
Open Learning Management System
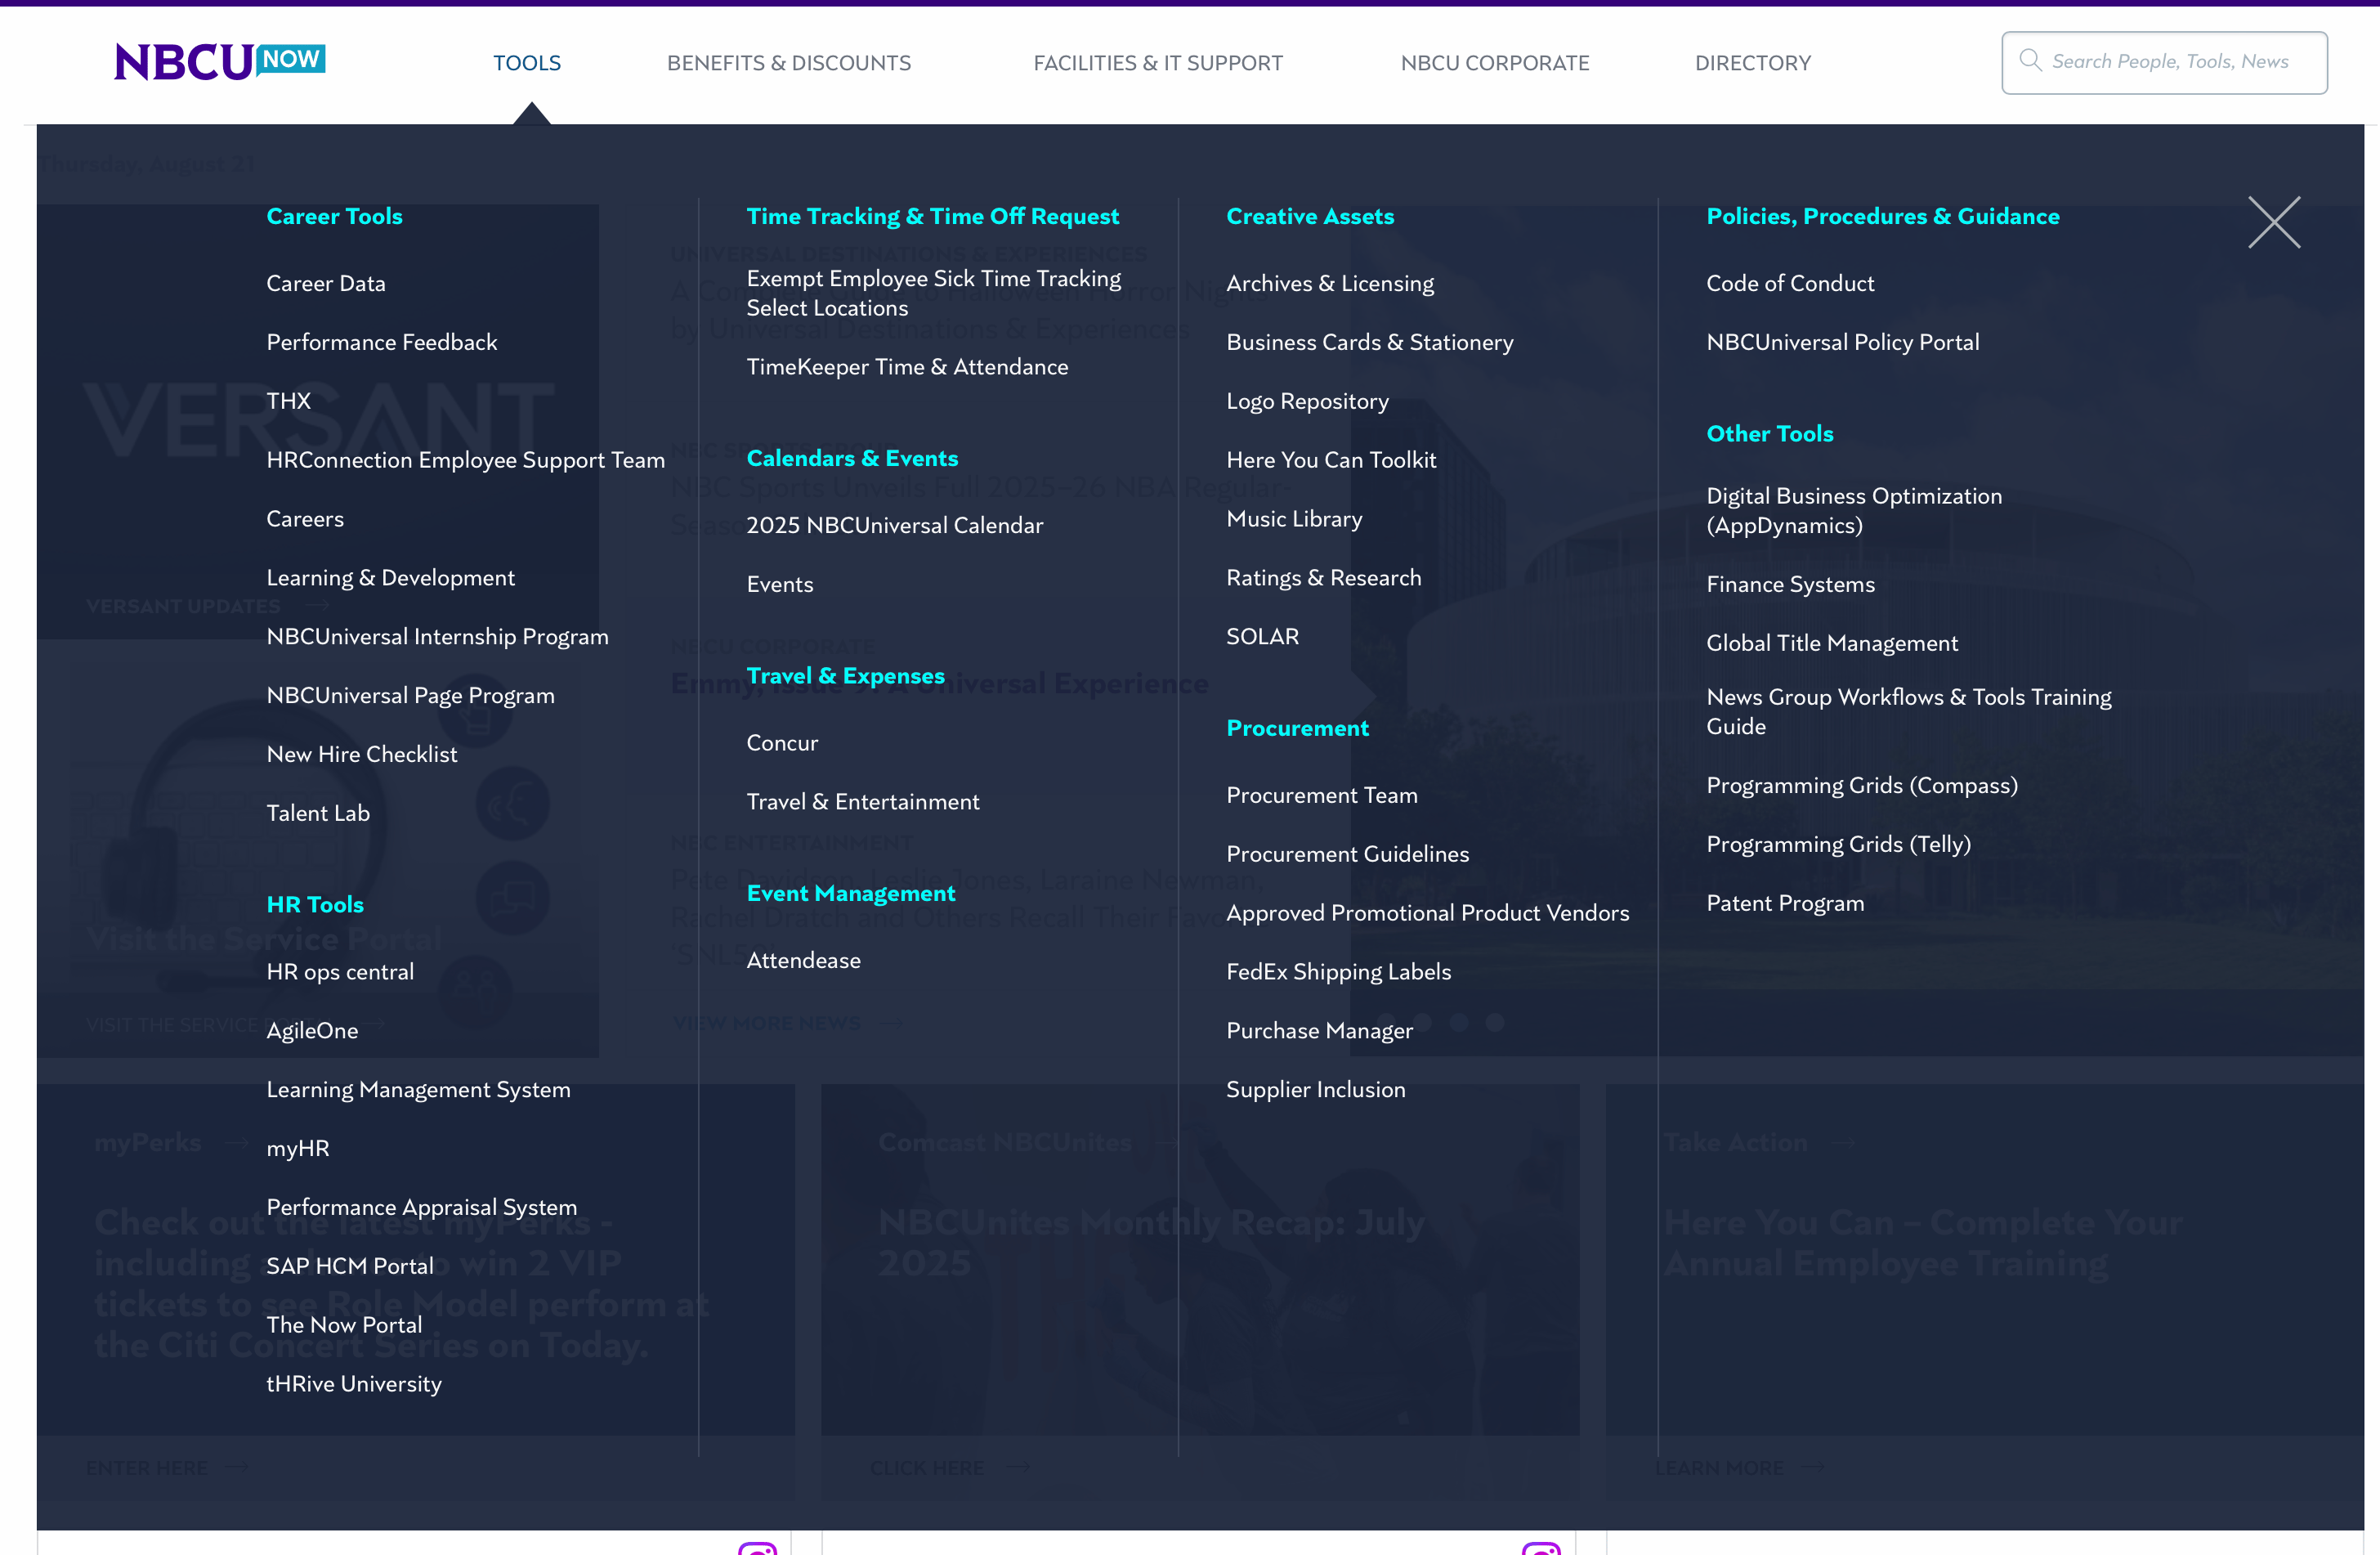coord(419,1090)
